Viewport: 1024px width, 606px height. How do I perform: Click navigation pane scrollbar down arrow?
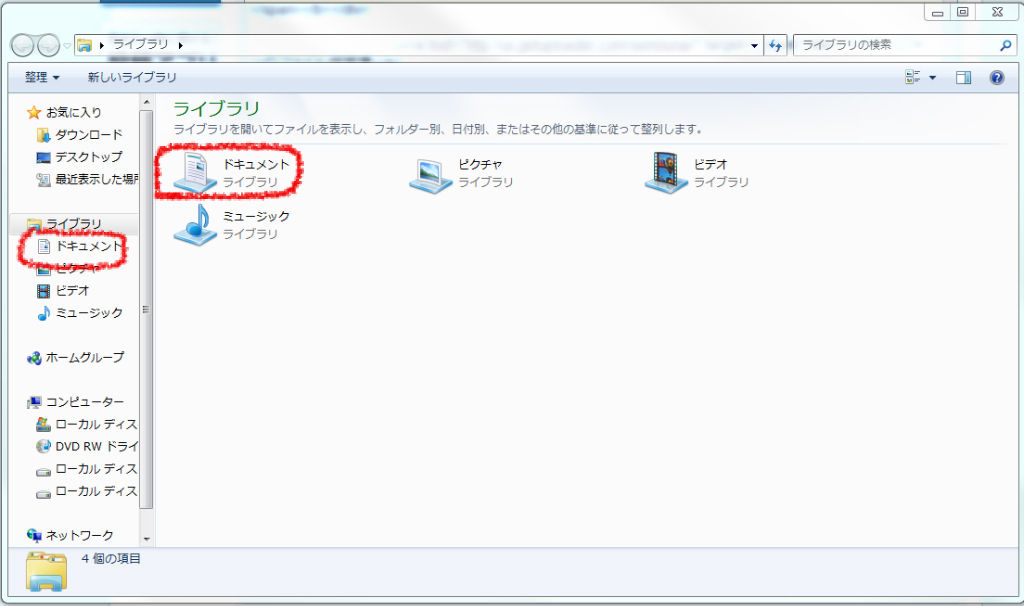click(146, 539)
